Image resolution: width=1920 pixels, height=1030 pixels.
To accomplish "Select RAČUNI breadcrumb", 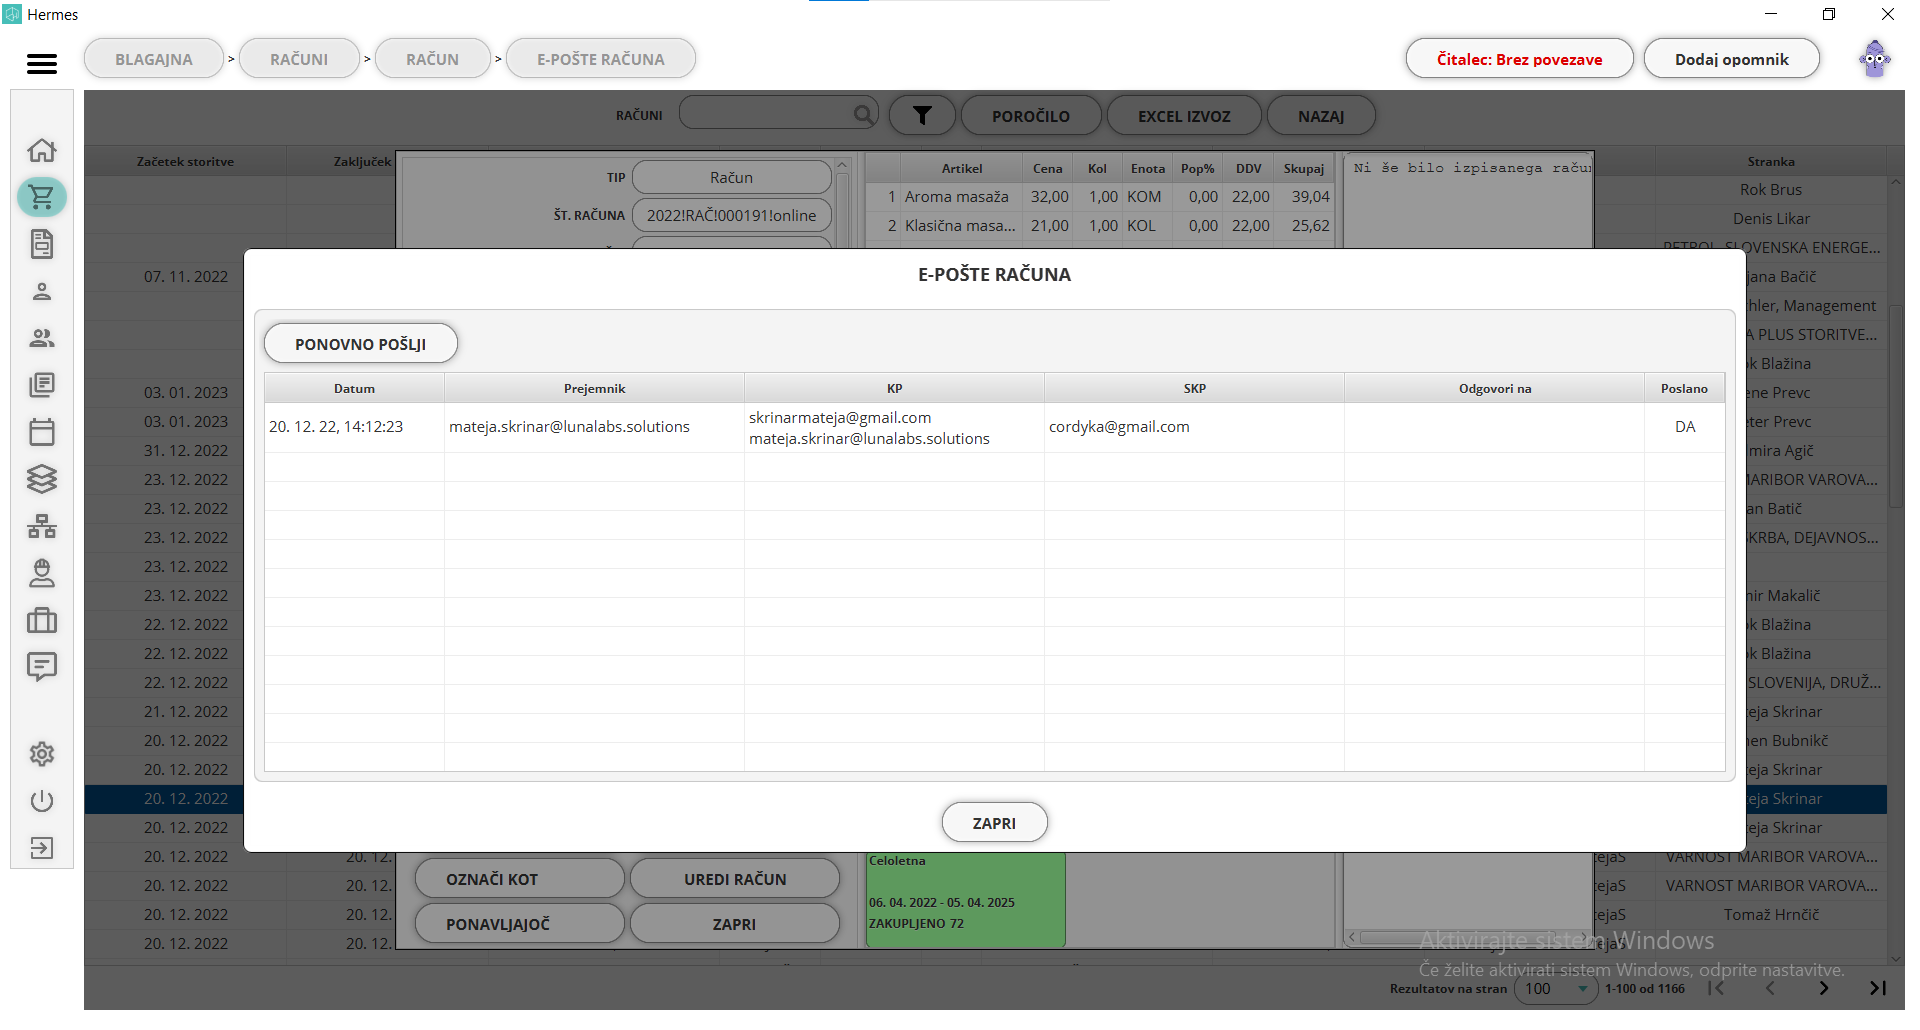I will [x=299, y=59].
